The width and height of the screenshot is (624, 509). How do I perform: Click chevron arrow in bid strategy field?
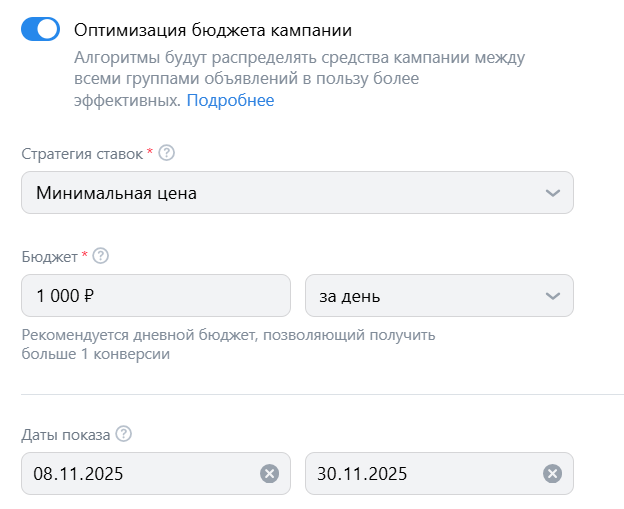click(553, 193)
